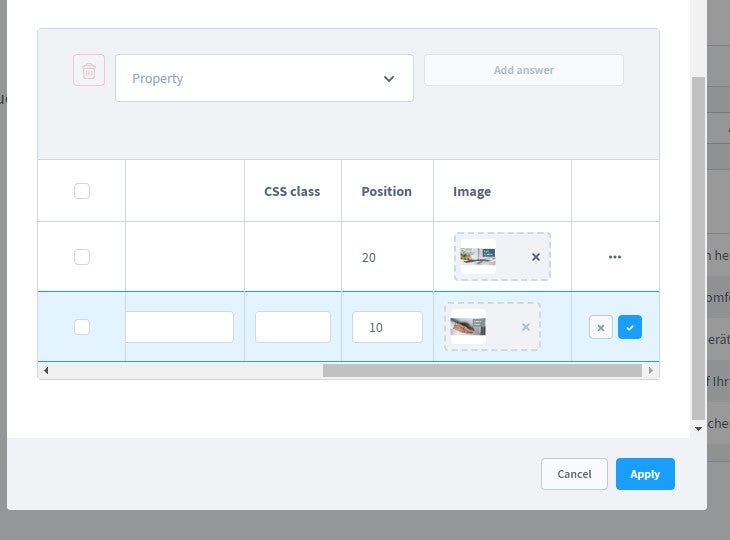Click the horizontal scrollbar left arrow
The image size is (730, 540).
(x=46, y=371)
